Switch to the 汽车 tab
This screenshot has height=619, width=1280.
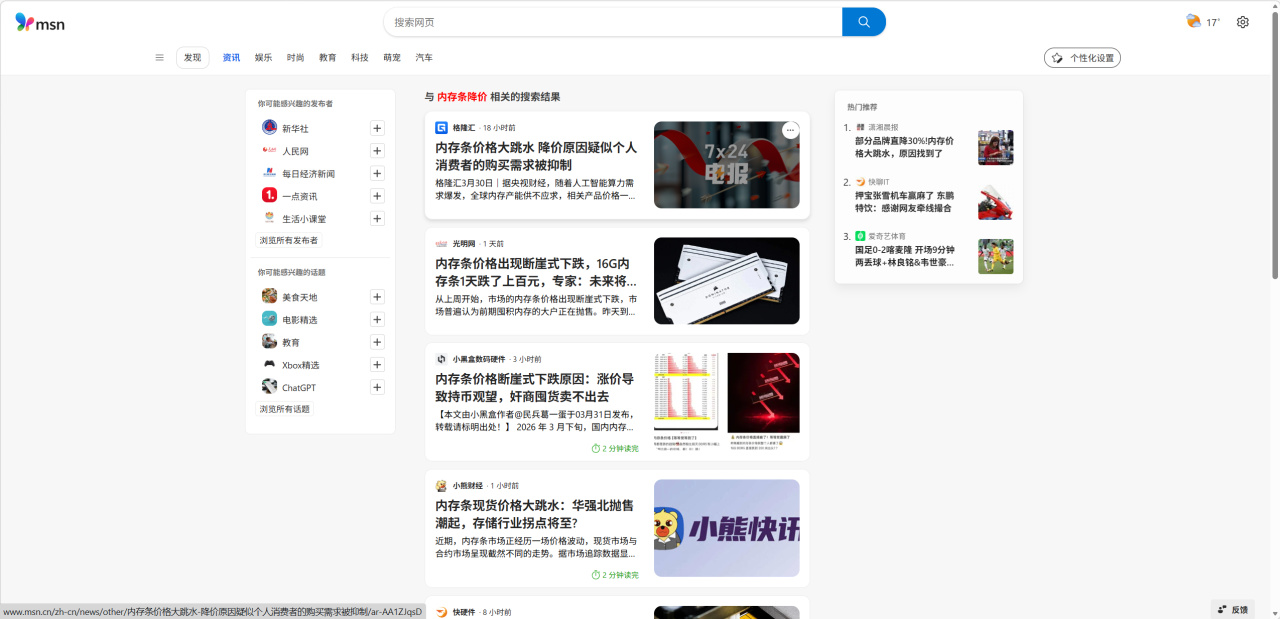point(424,58)
